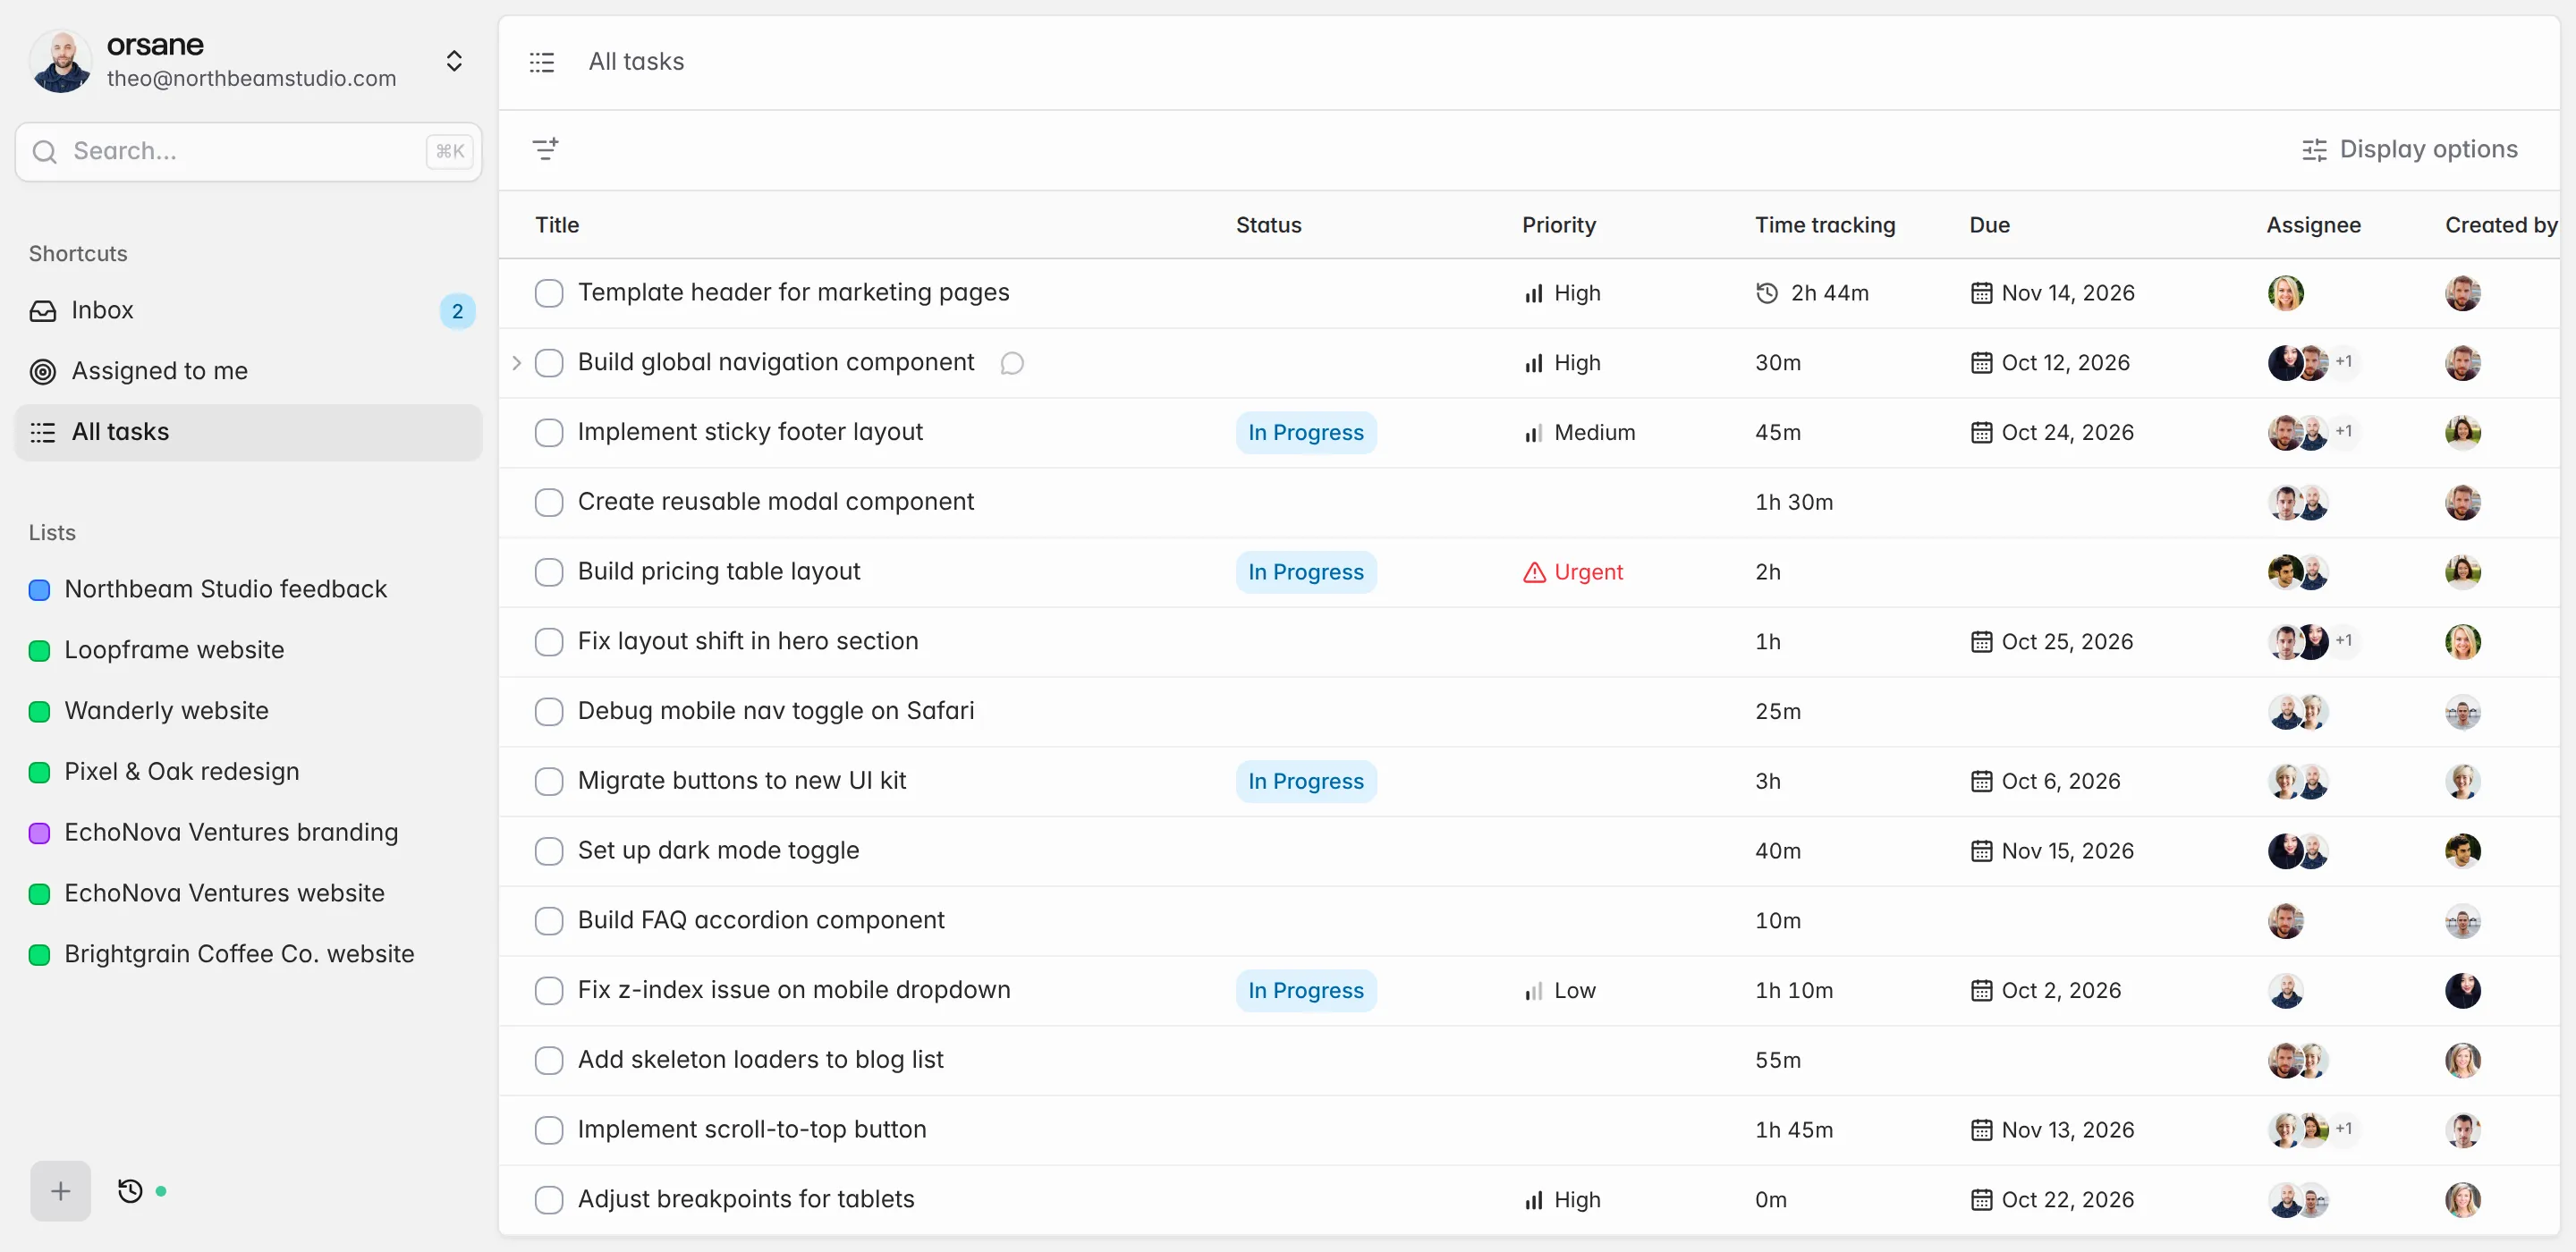This screenshot has width=2576, height=1252.
Task: Mark Template header for marketing pages complete
Action: click(x=549, y=293)
